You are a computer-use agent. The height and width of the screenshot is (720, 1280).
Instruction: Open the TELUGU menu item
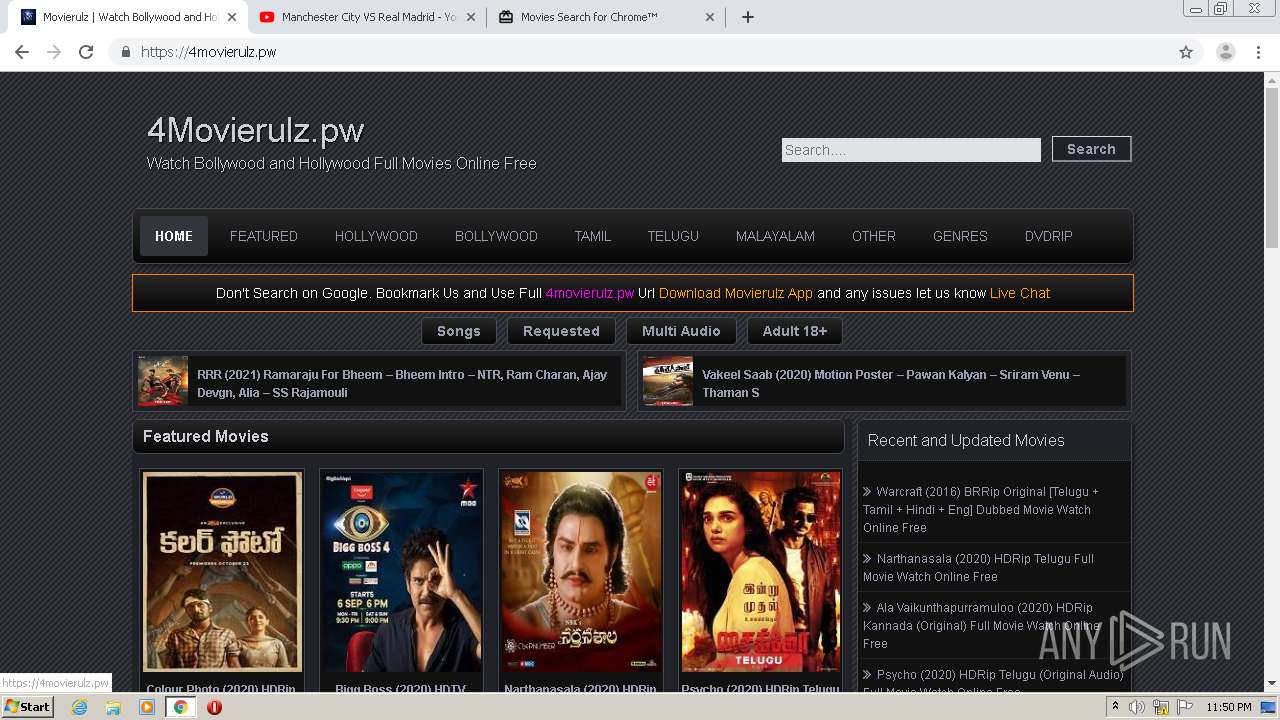click(x=673, y=236)
